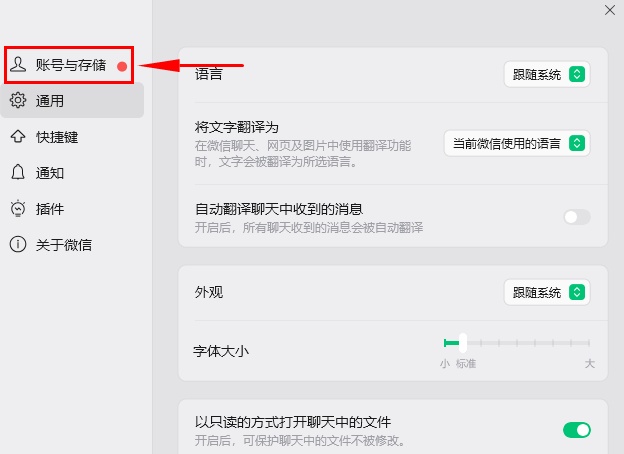624x454 pixels.
Task: Enable 自动翻译聊天中收到的消息 toggle
Action: click(x=577, y=217)
